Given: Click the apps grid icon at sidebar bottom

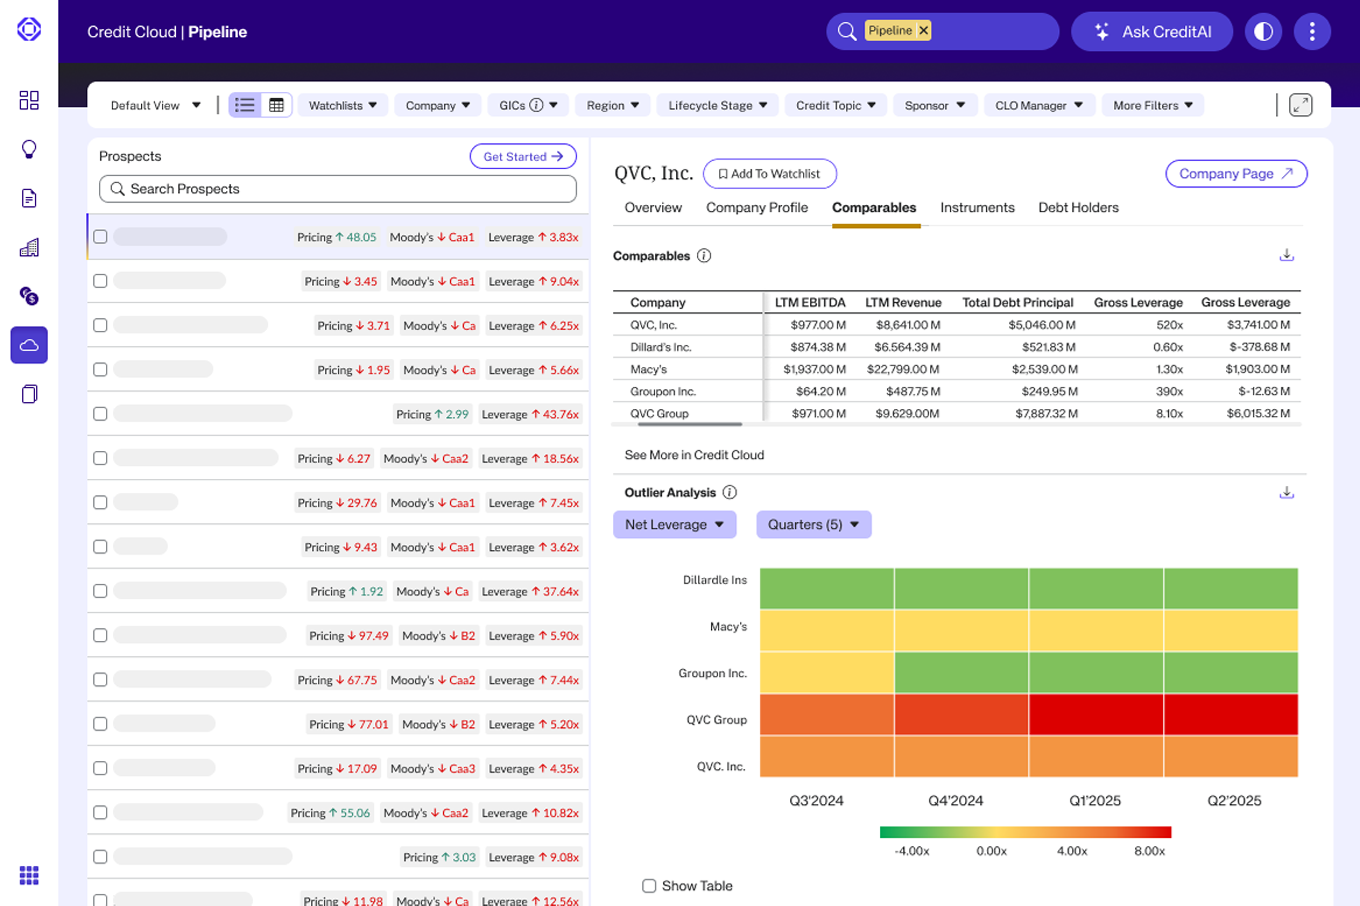Looking at the screenshot, I should pyautogui.click(x=29, y=875).
